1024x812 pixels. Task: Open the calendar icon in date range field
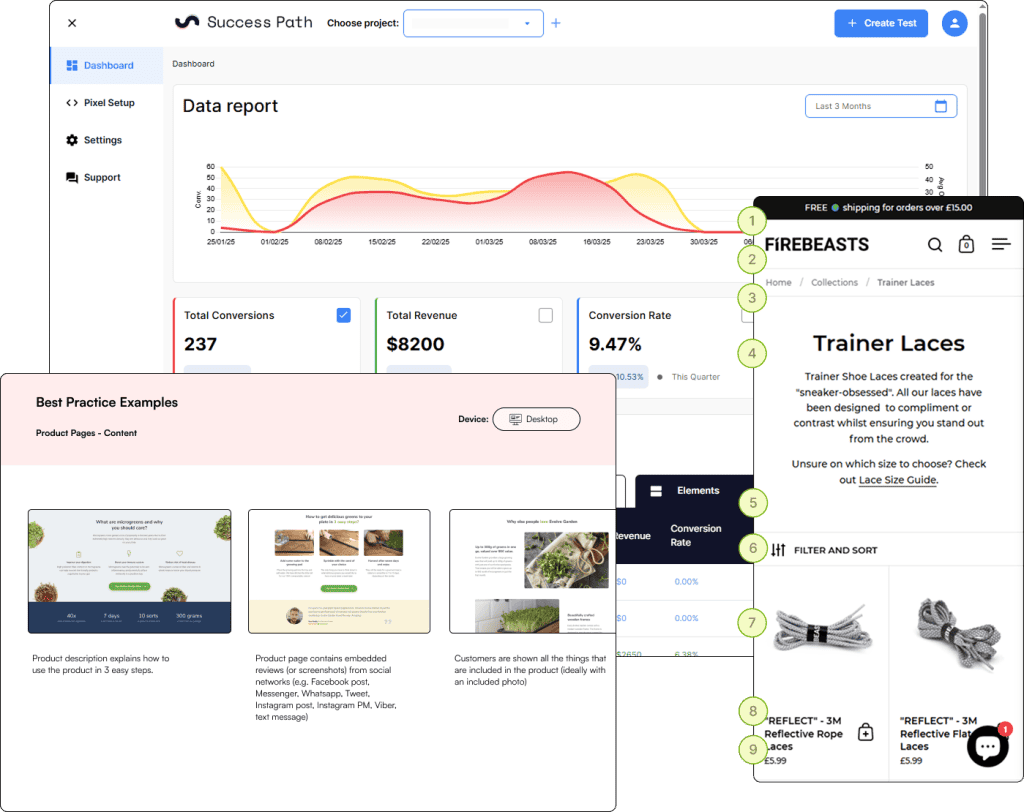click(940, 106)
